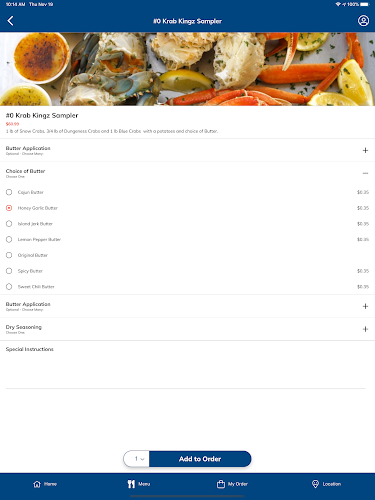Tap the status bar clock time
The image size is (375, 500).
point(15,4)
